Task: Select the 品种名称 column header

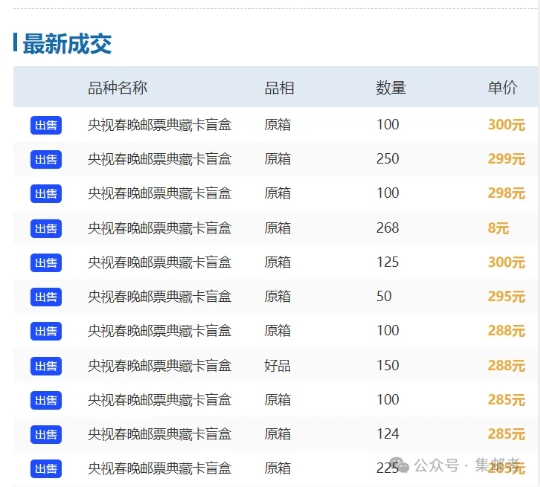Action: pos(117,88)
